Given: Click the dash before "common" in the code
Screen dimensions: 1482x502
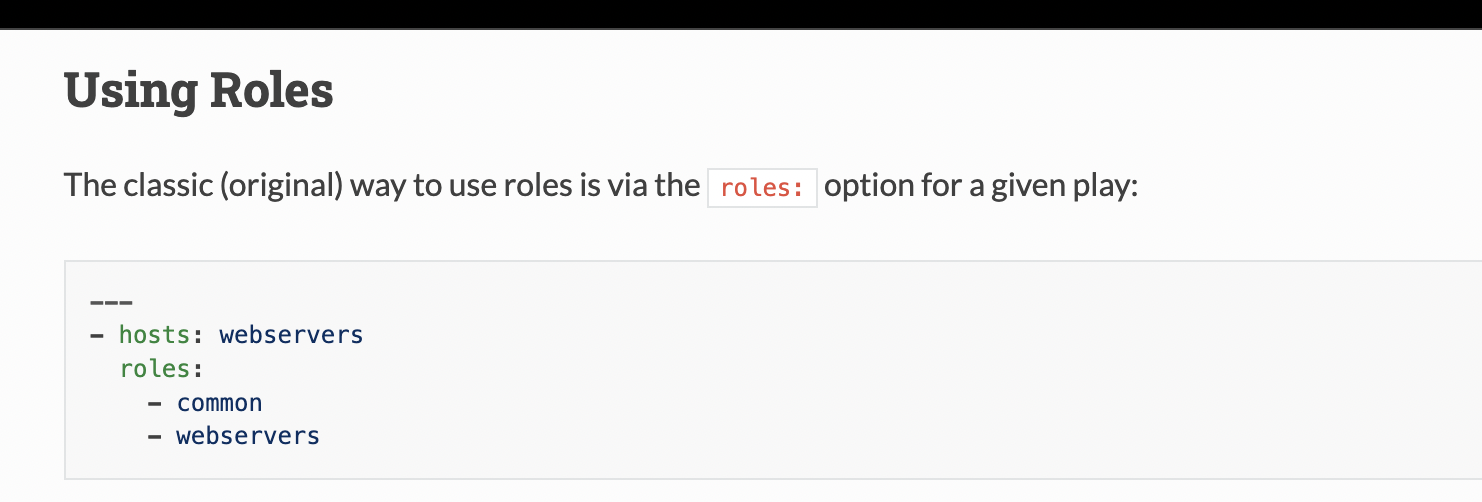Looking at the screenshot, I should tap(154, 402).
